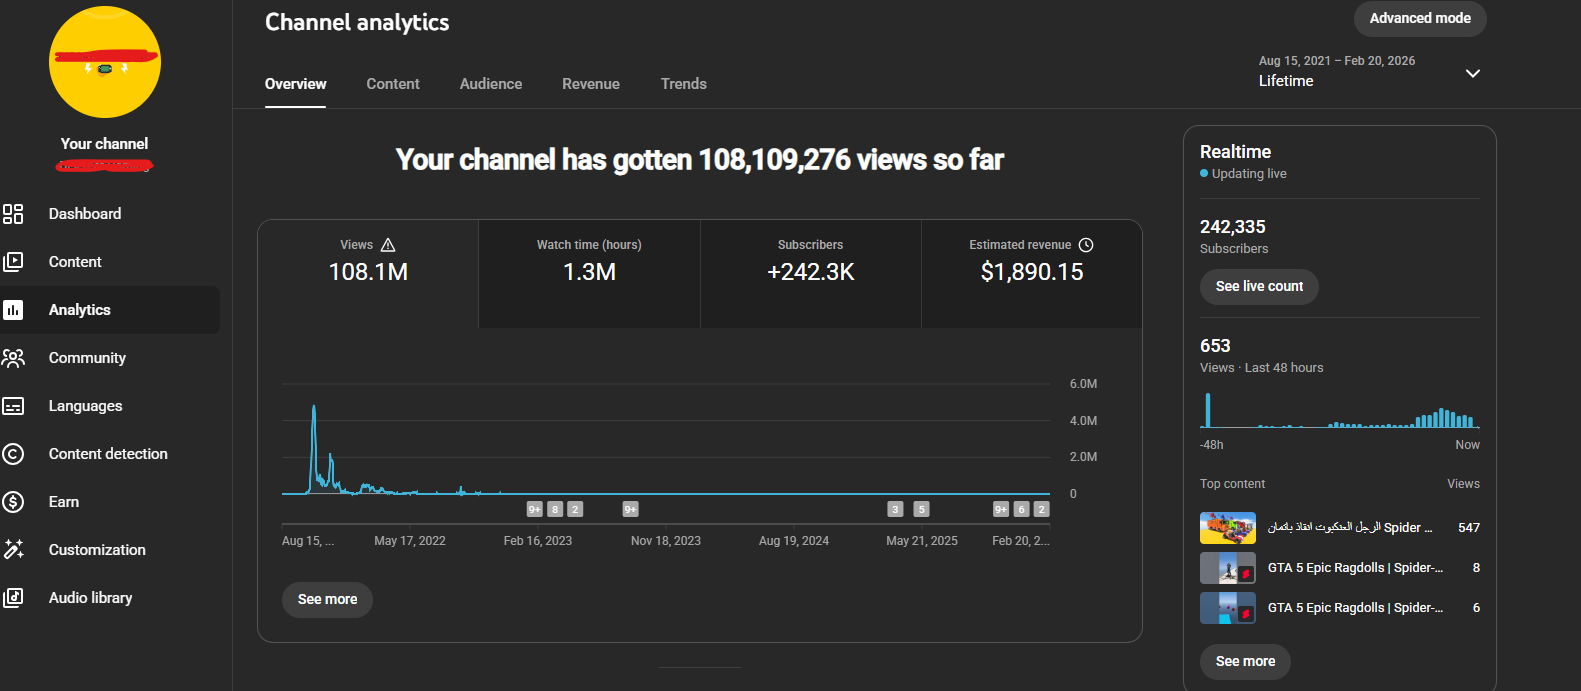Select the Subscribers metric card

click(x=810, y=273)
